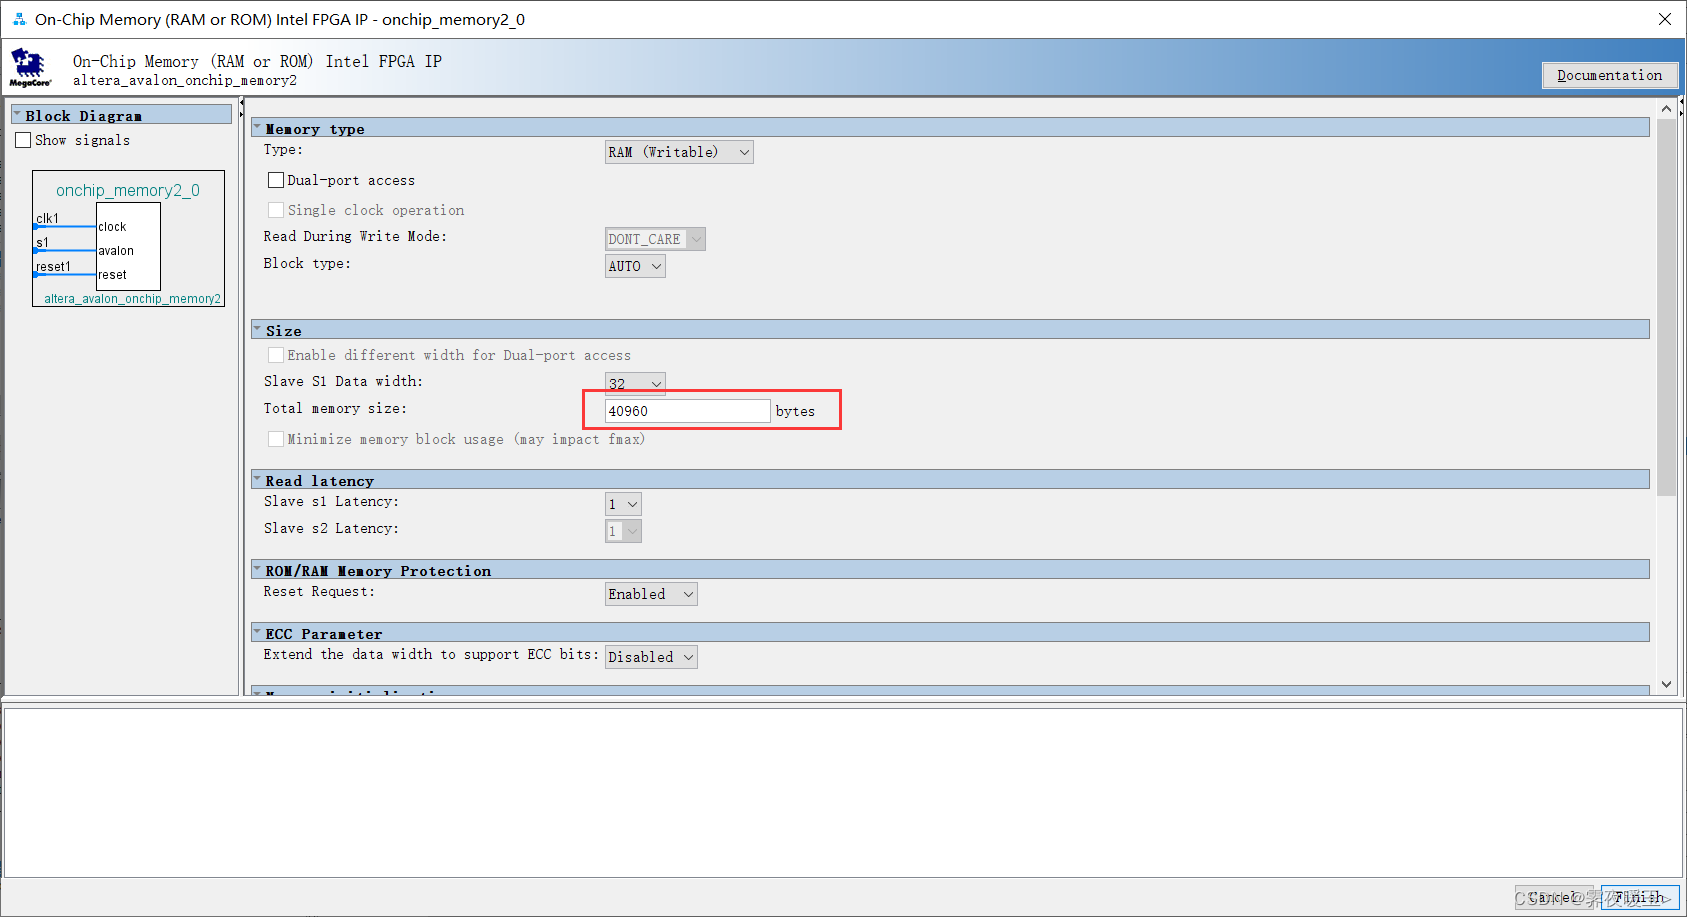Open the Slave S1 Data width dropdown
This screenshot has height=917, width=1687.
pyautogui.click(x=635, y=383)
